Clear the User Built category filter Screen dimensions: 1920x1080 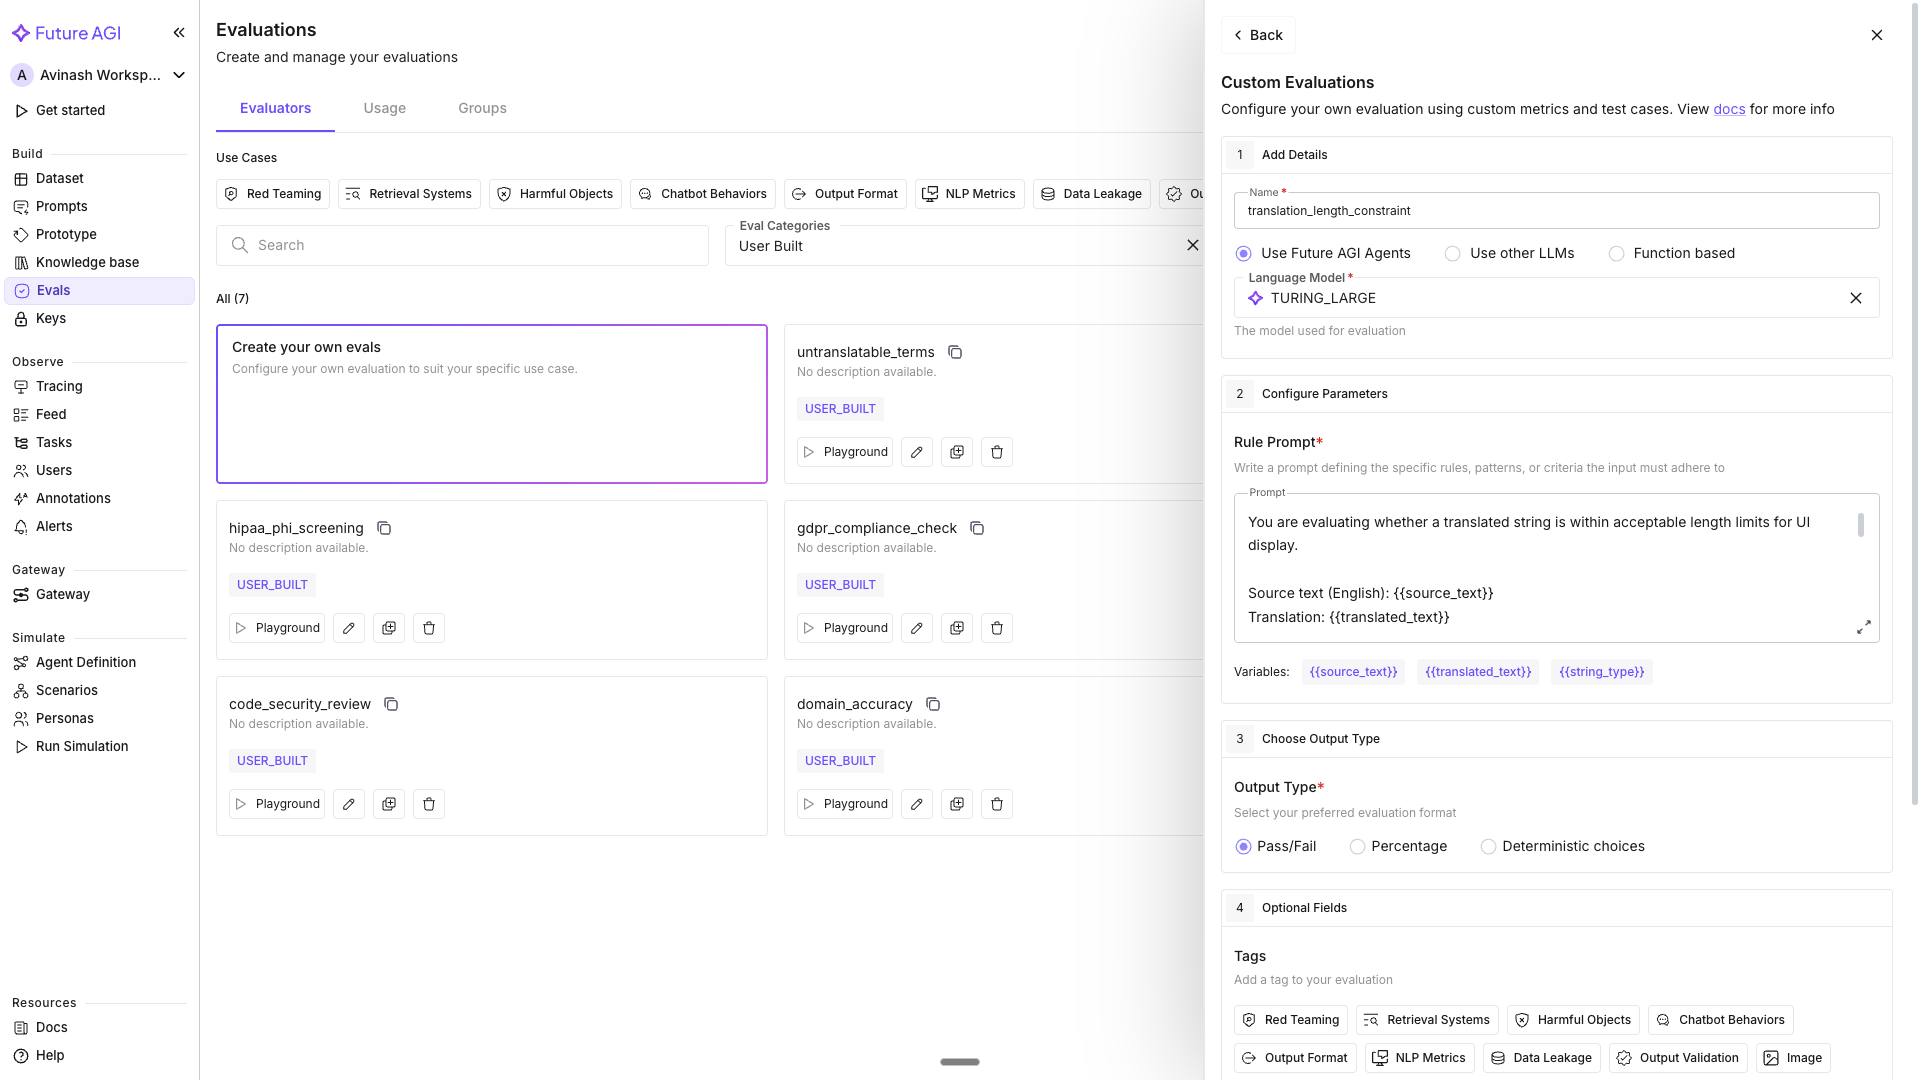click(1192, 245)
